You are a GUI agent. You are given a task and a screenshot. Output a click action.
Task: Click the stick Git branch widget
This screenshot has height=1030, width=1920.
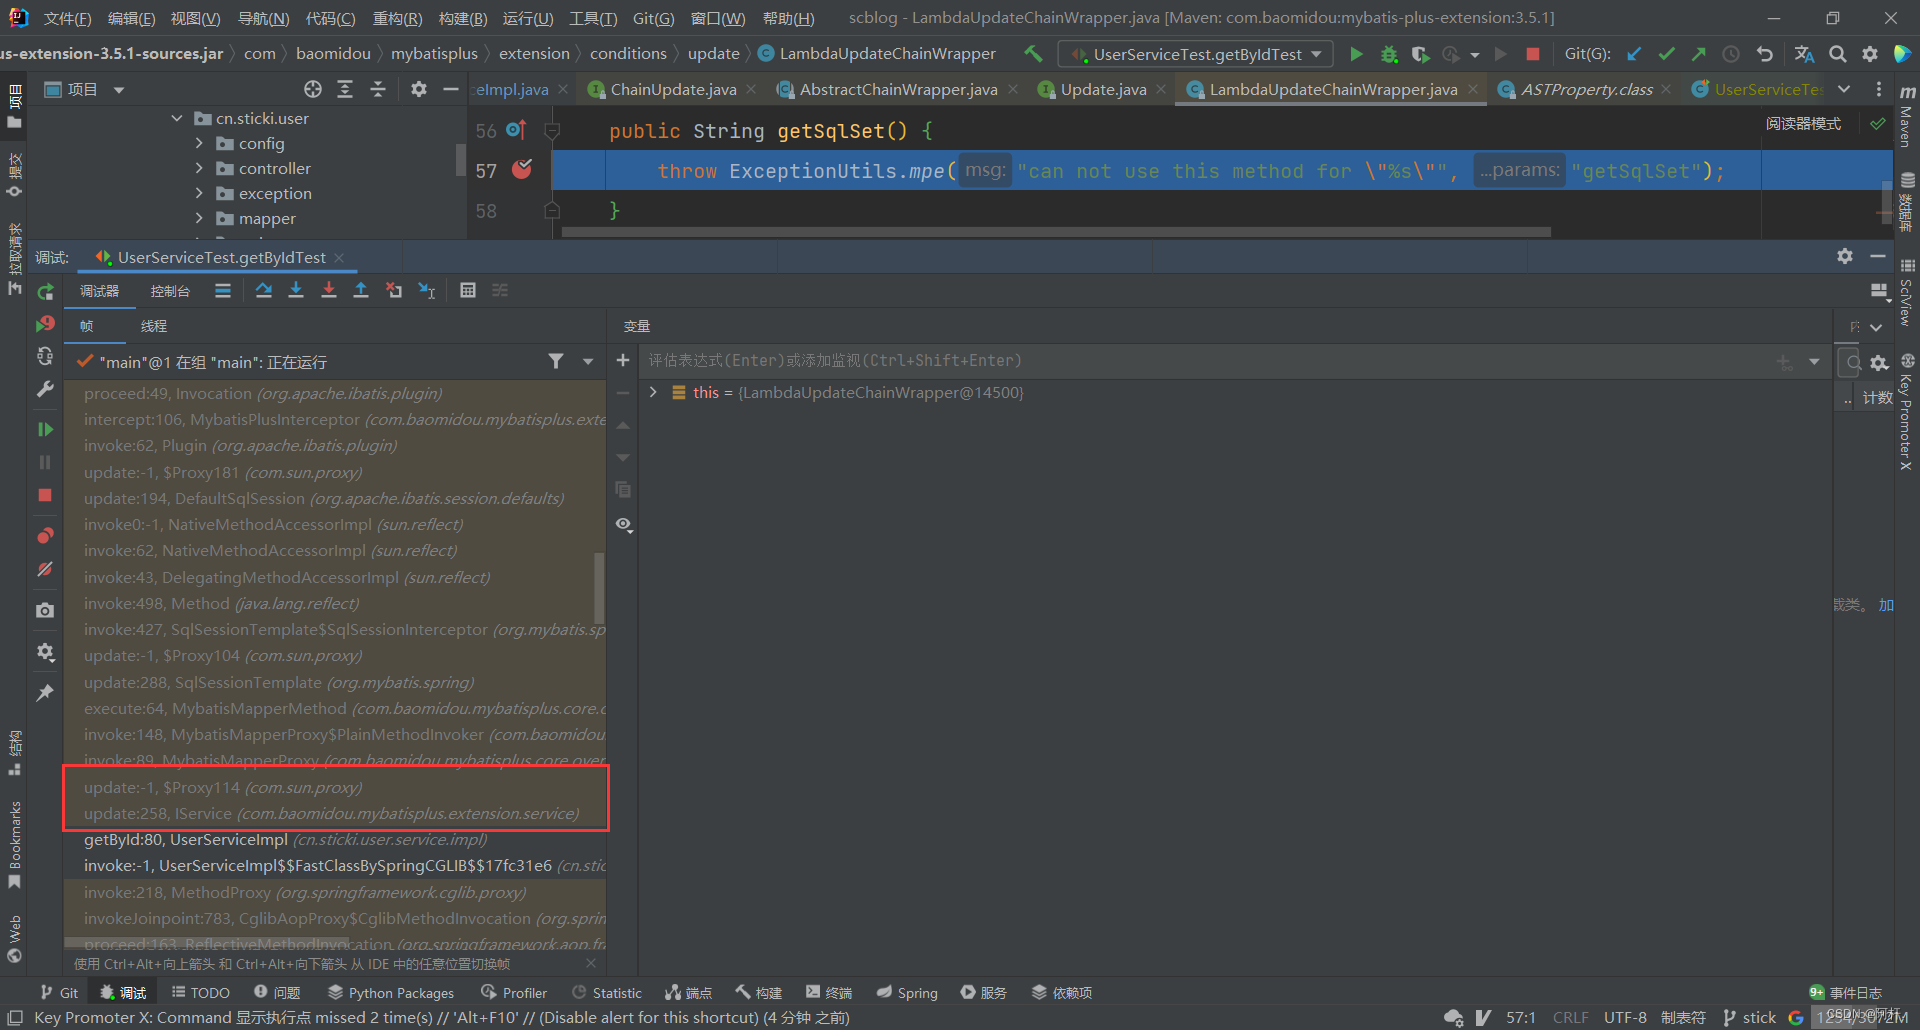[x=1750, y=1017]
